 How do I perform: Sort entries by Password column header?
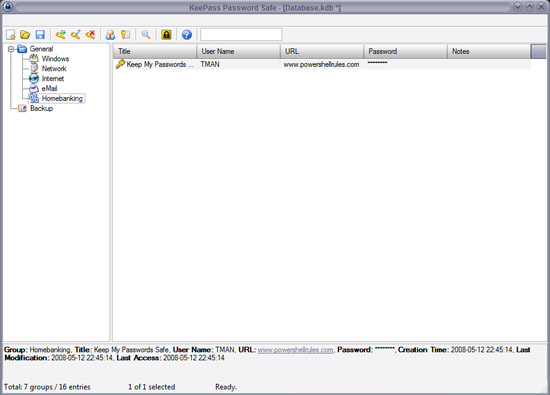[x=405, y=51]
